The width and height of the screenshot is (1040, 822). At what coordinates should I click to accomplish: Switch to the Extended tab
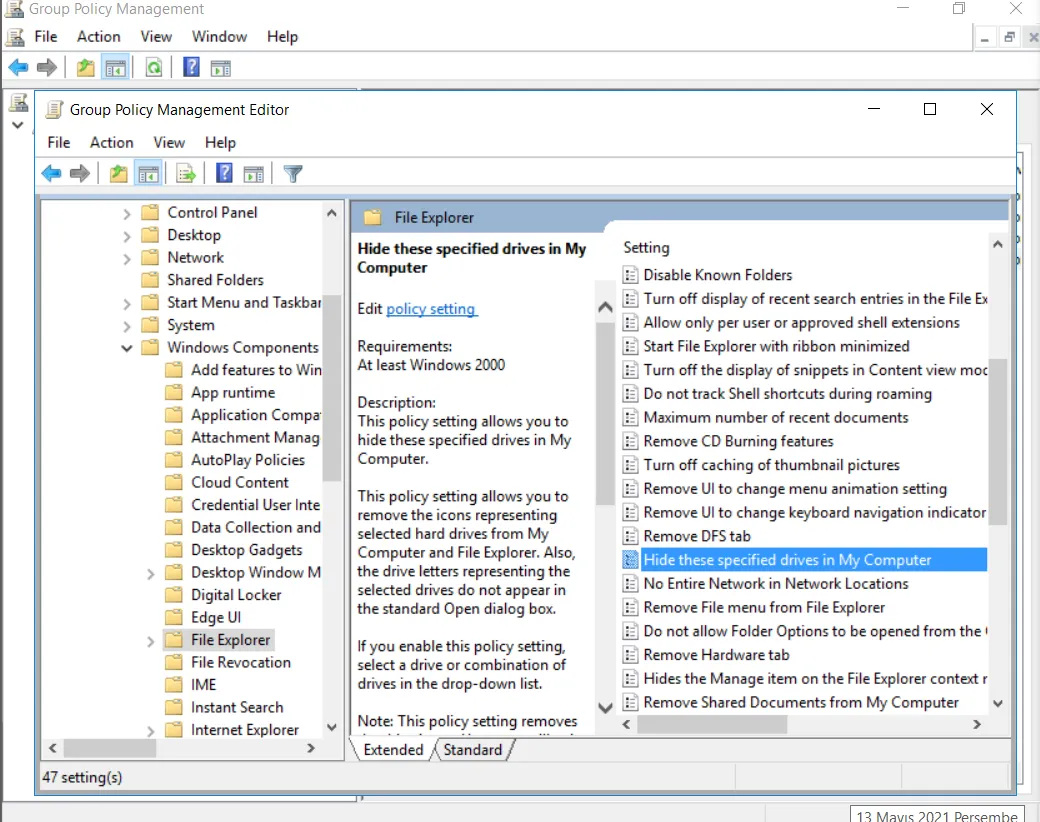393,750
